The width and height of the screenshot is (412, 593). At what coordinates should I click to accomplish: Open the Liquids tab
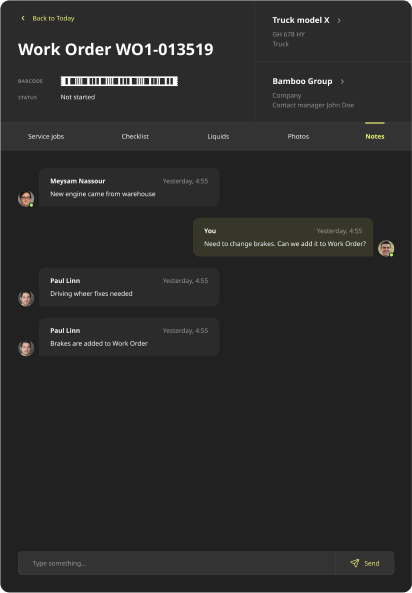[x=218, y=137]
